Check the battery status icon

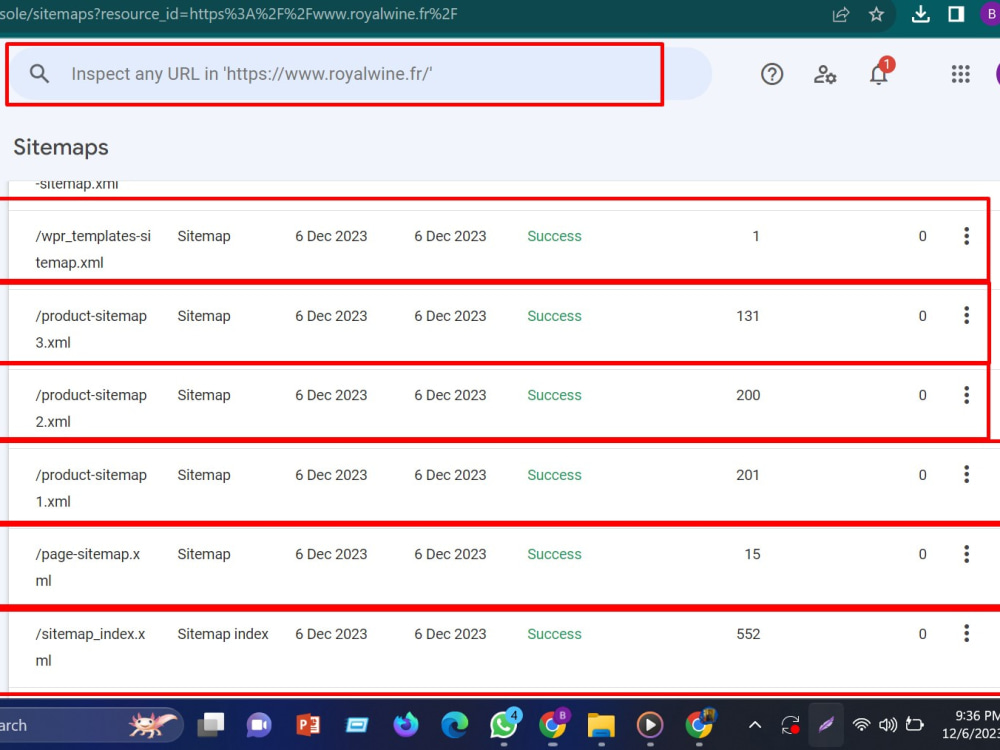tap(915, 724)
